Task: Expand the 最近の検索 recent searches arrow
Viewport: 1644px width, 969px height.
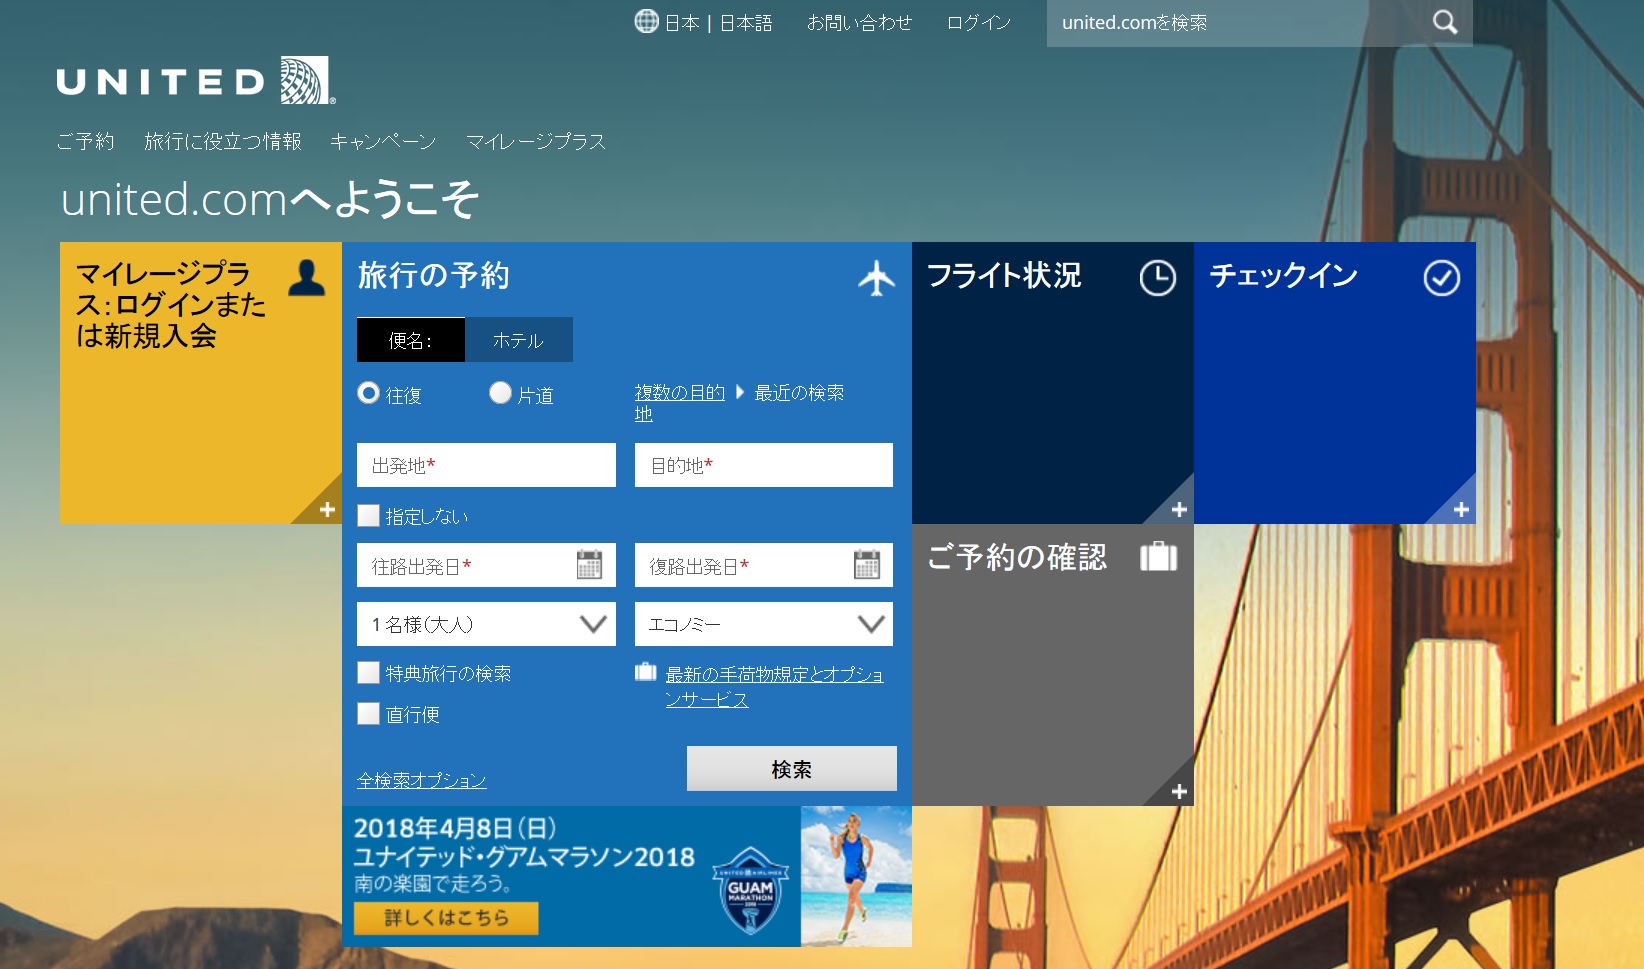Action: pos(740,392)
